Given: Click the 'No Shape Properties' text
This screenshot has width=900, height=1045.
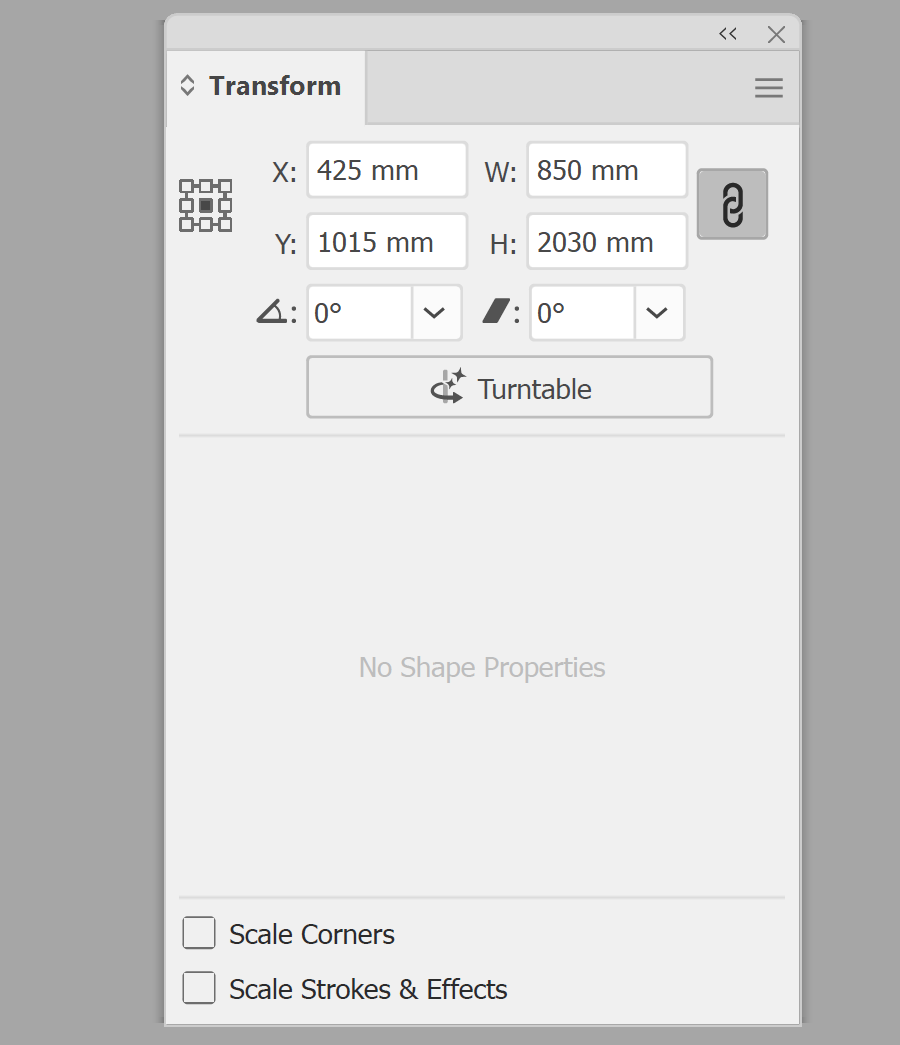Looking at the screenshot, I should pos(482,667).
